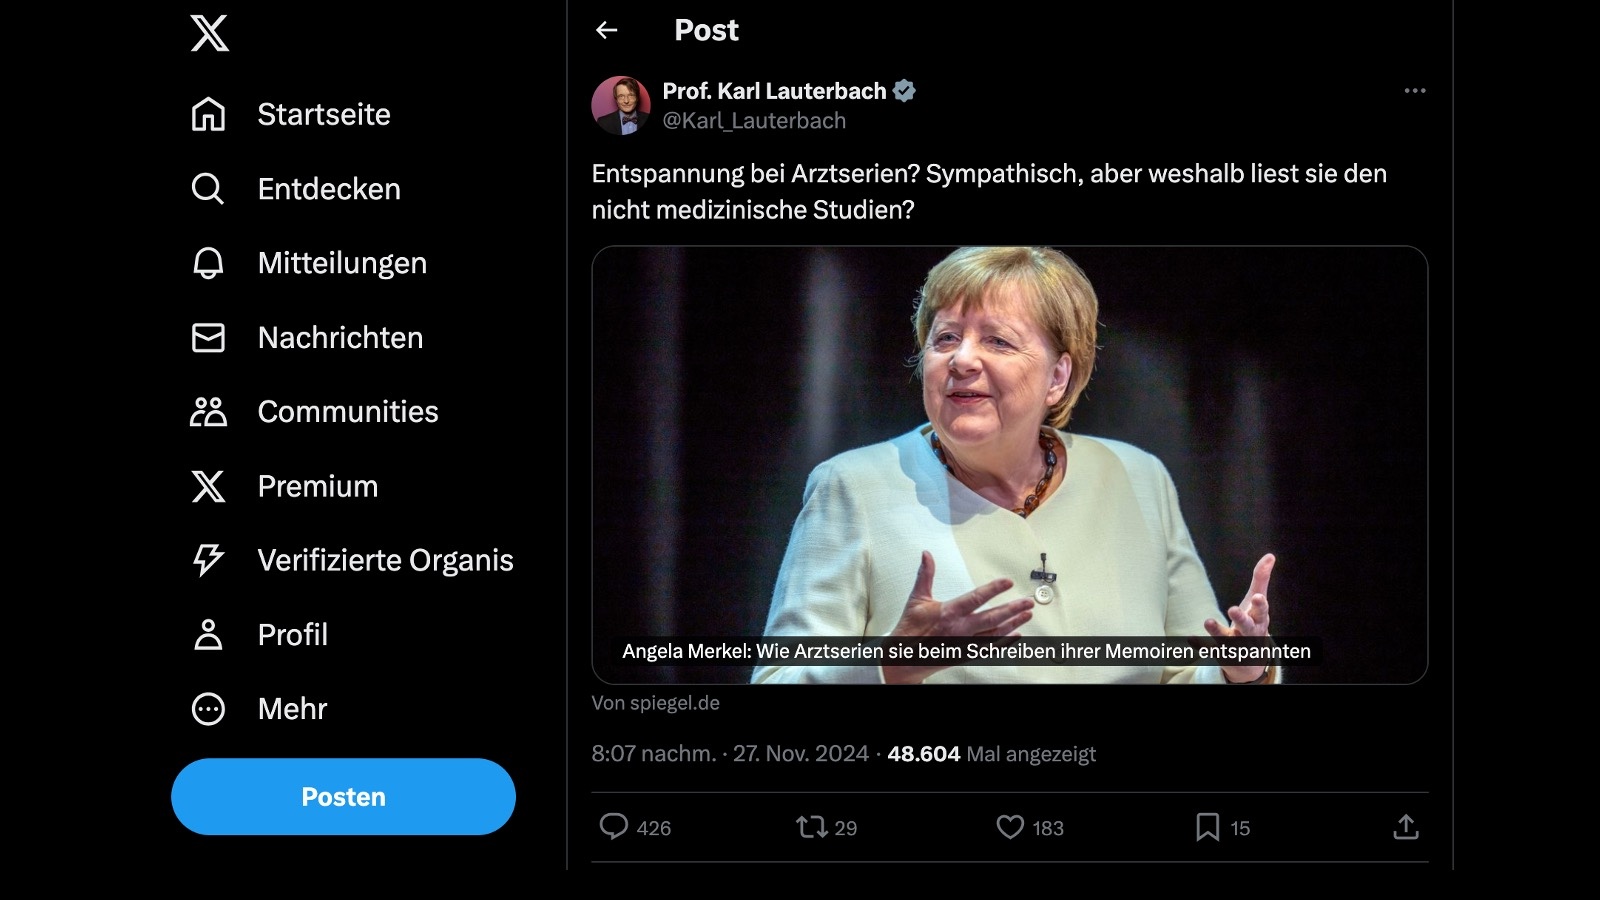Bookmark this post

pyautogui.click(x=1207, y=826)
